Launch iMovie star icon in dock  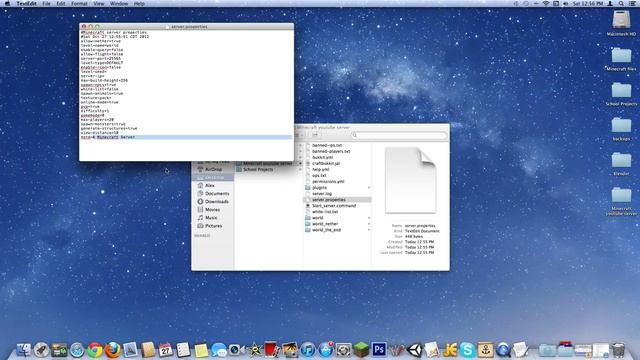pyautogui.click(x=254, y=350)
